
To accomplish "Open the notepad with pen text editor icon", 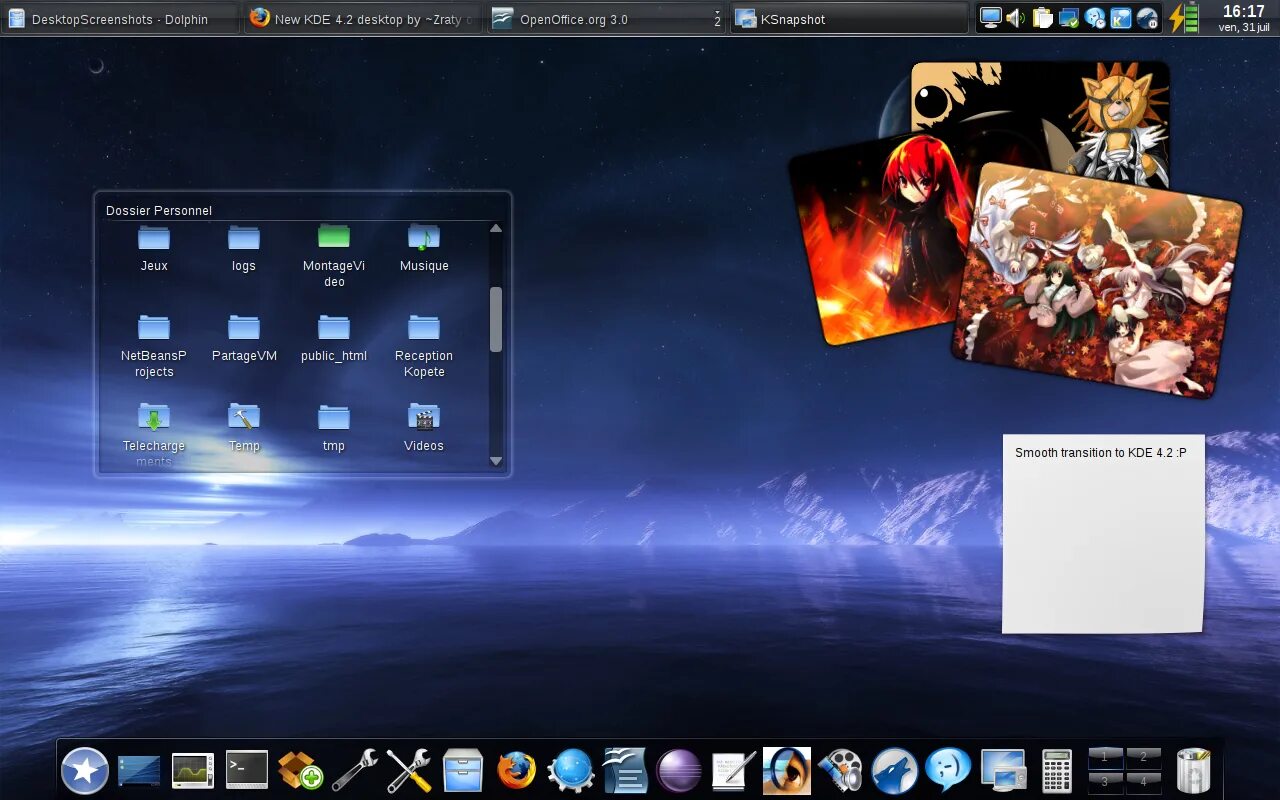I will point(733,771).
